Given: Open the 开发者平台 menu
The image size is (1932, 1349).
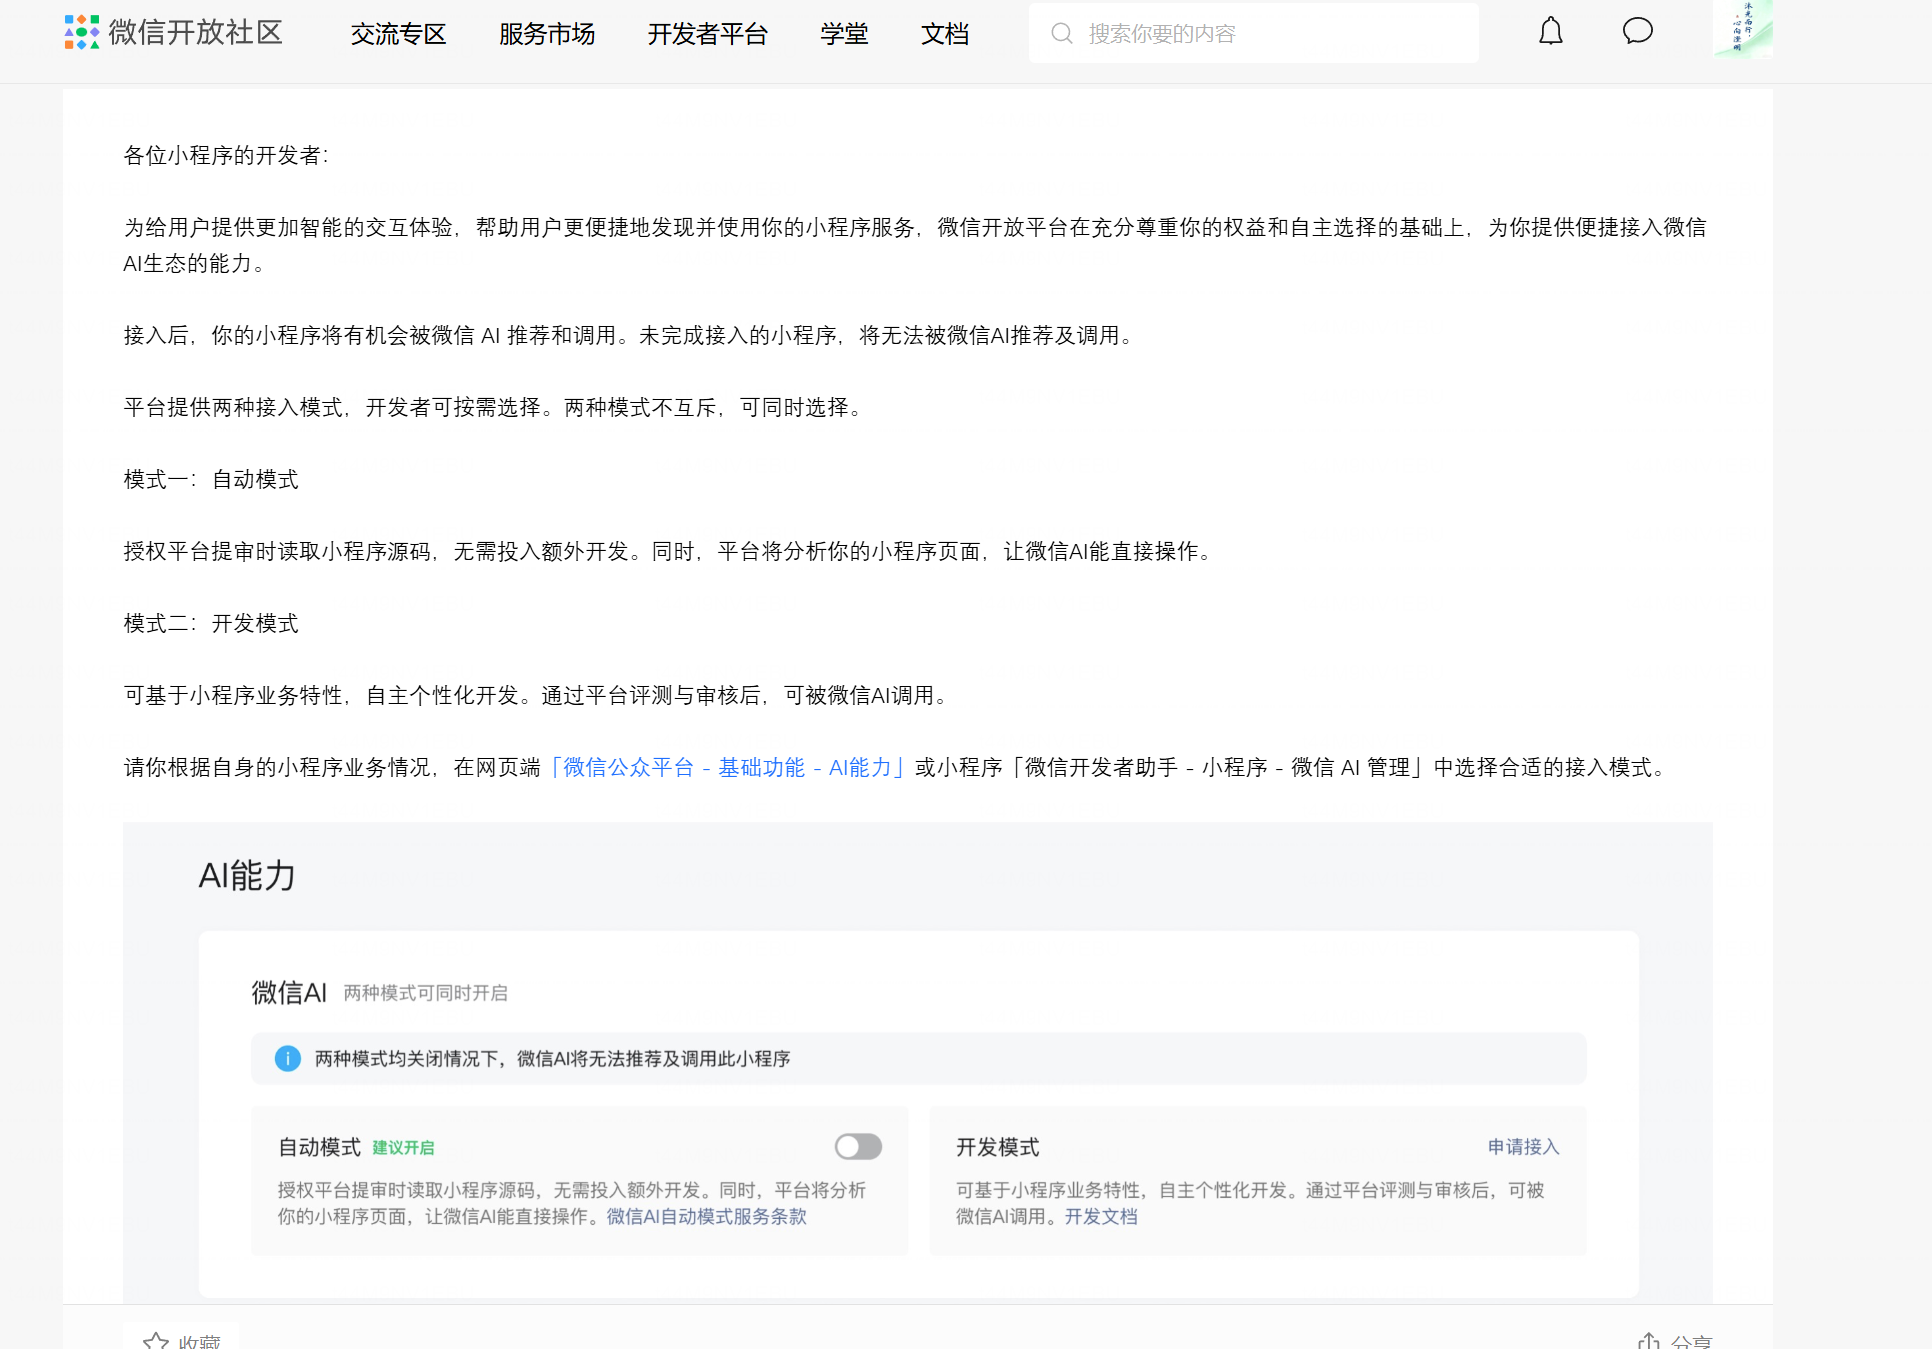Looking at the screenshot, I should tap(707, 34).
